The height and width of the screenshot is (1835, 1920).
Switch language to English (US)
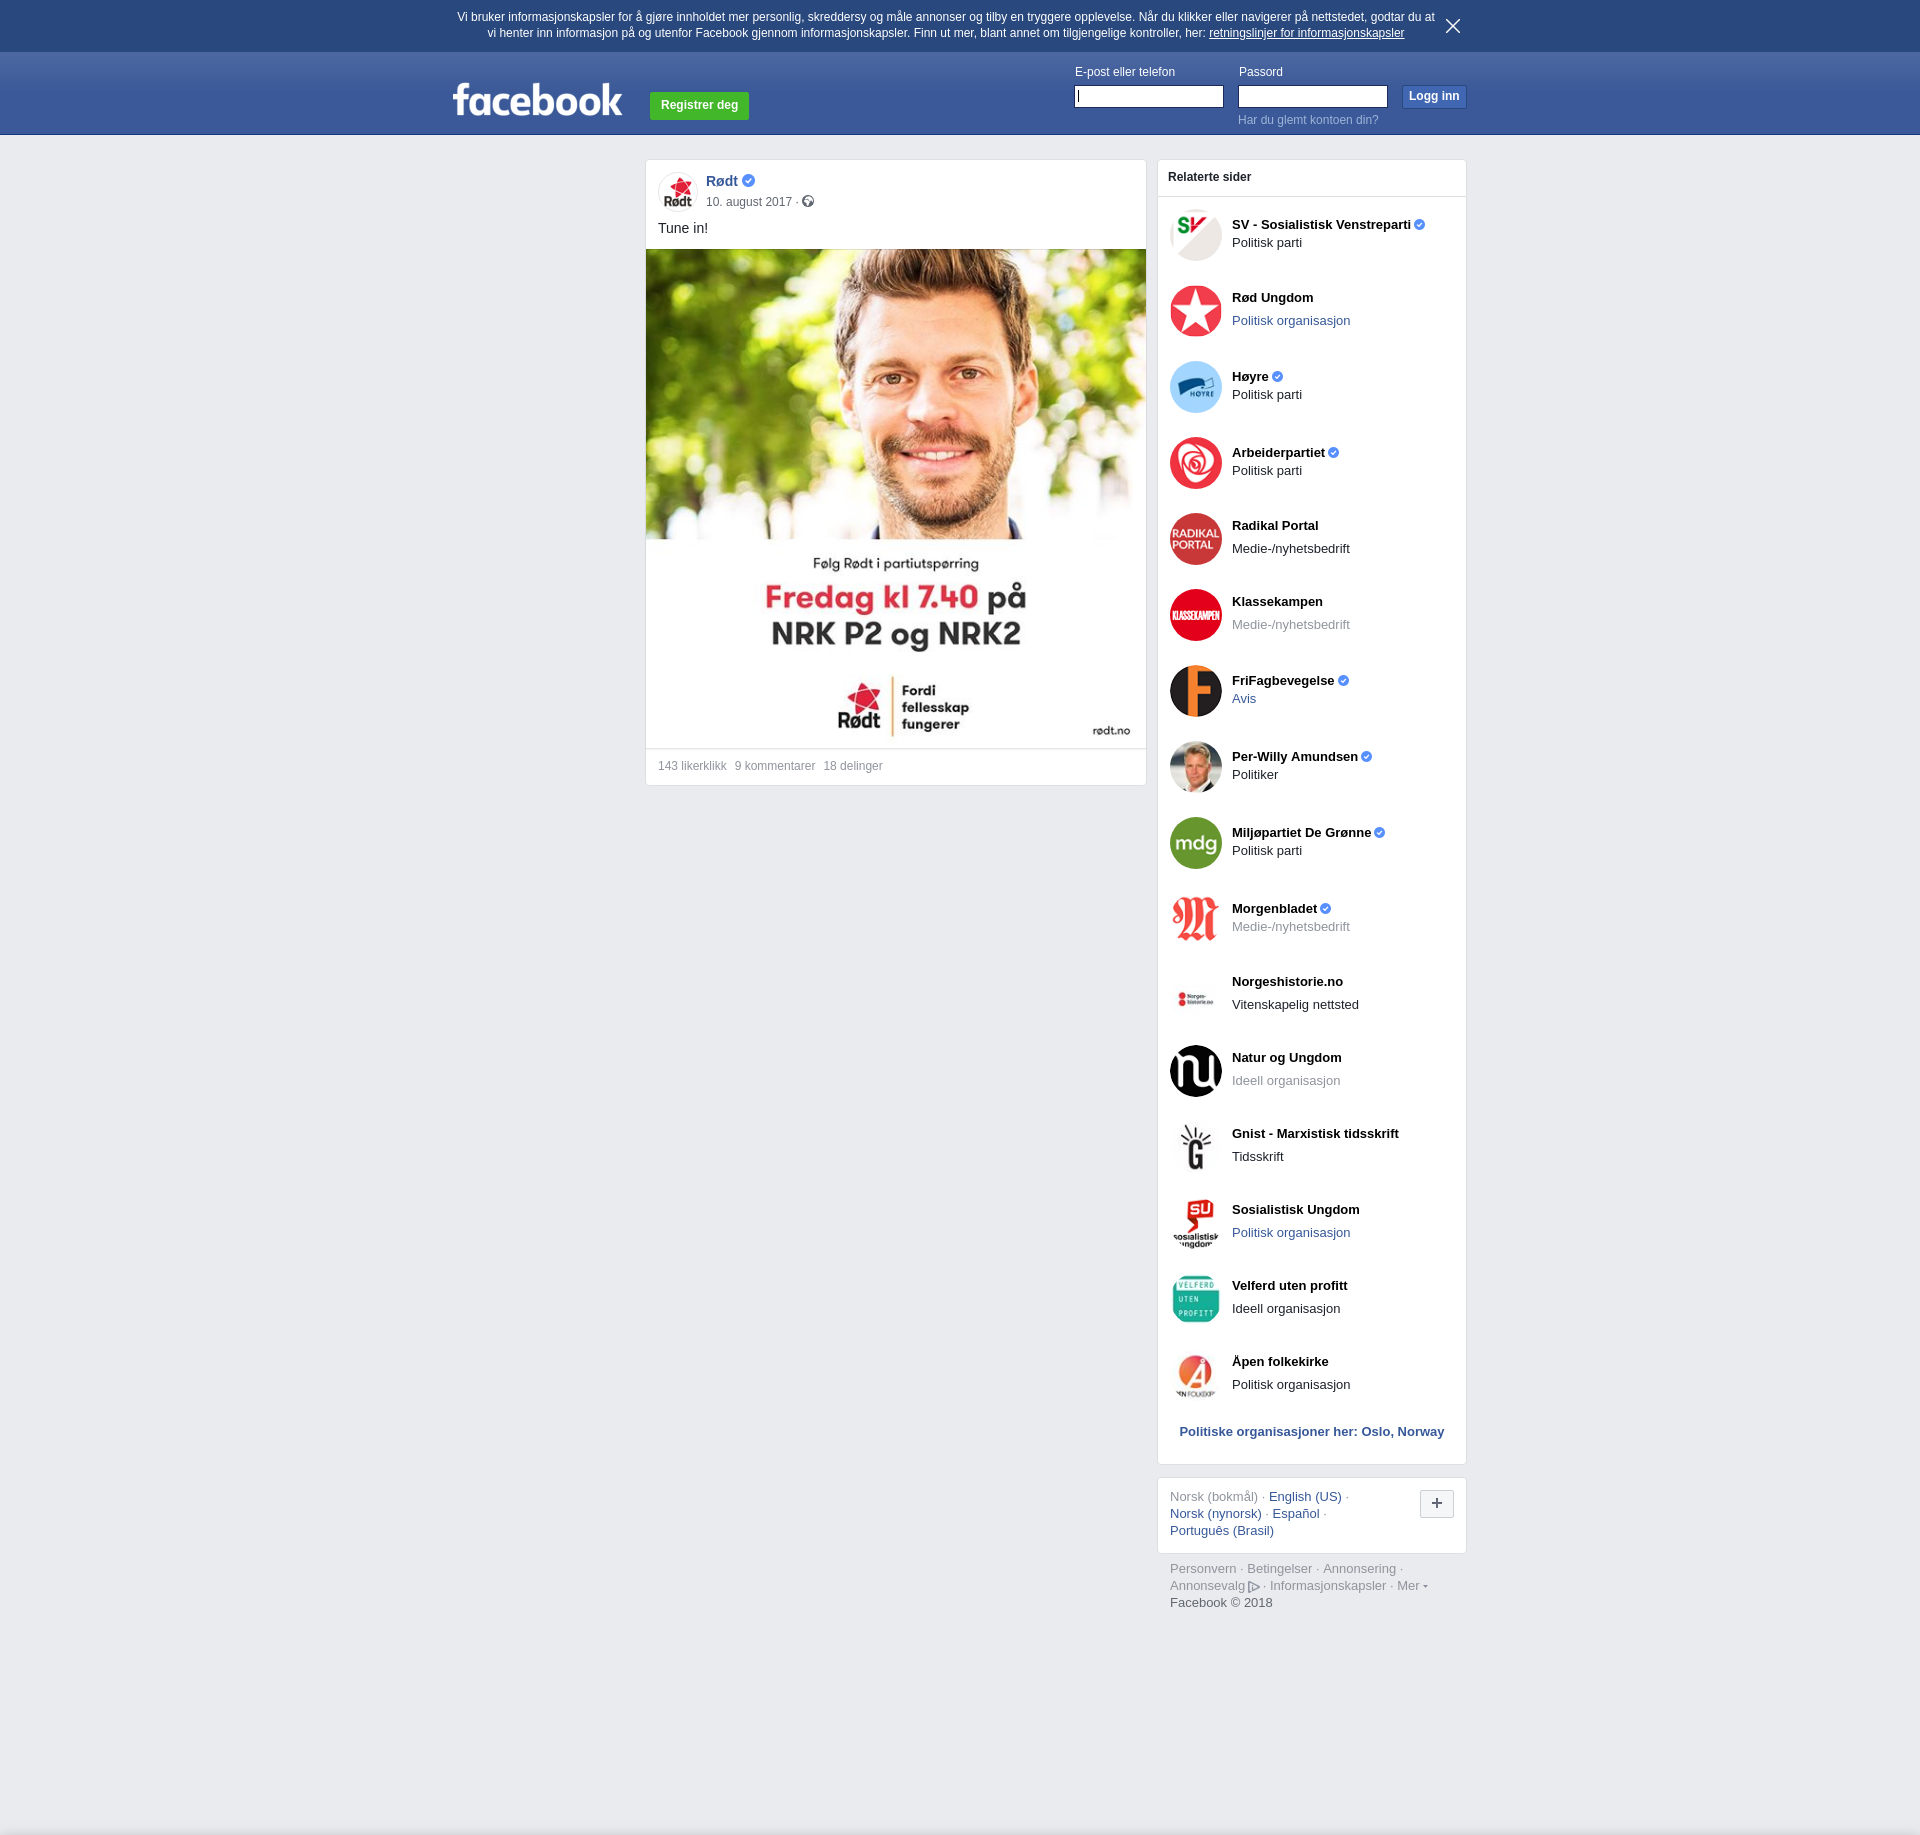click(1305, 1497)
